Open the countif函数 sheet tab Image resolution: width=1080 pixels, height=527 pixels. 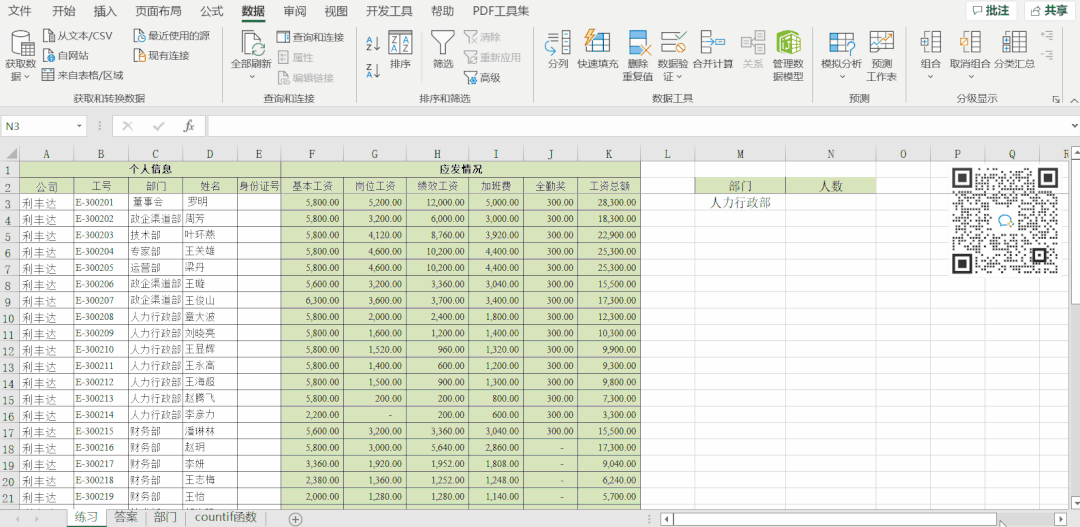(x=226, y=517)
